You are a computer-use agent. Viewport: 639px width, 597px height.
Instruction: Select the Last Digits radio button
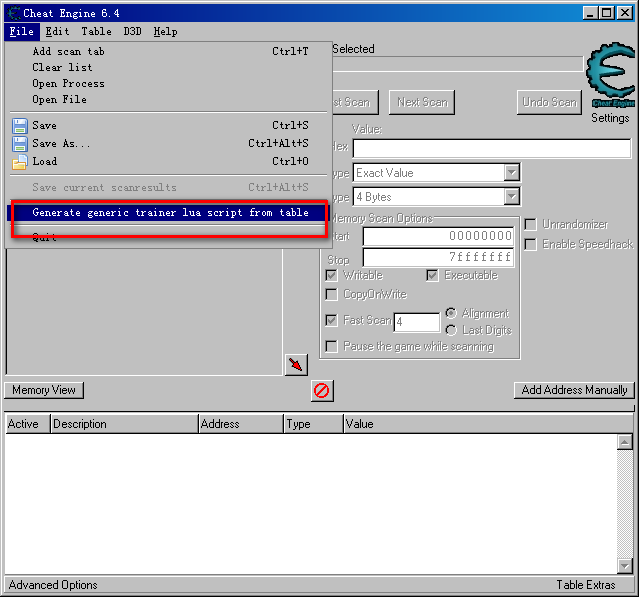tap(451, 330)
